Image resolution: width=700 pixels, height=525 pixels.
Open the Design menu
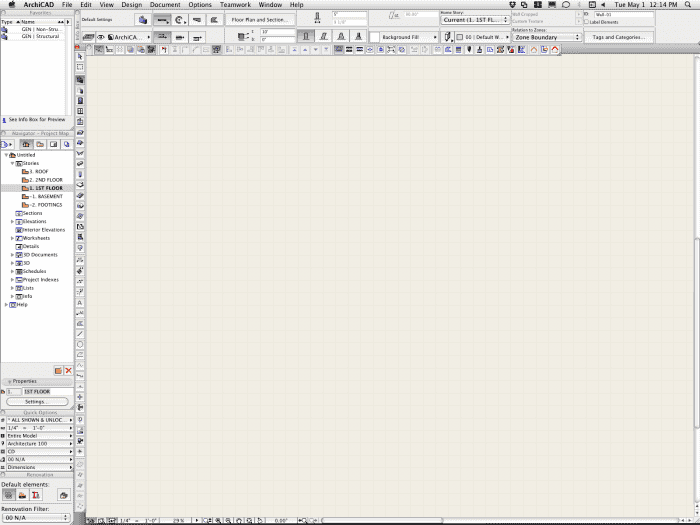pos(131,5)
